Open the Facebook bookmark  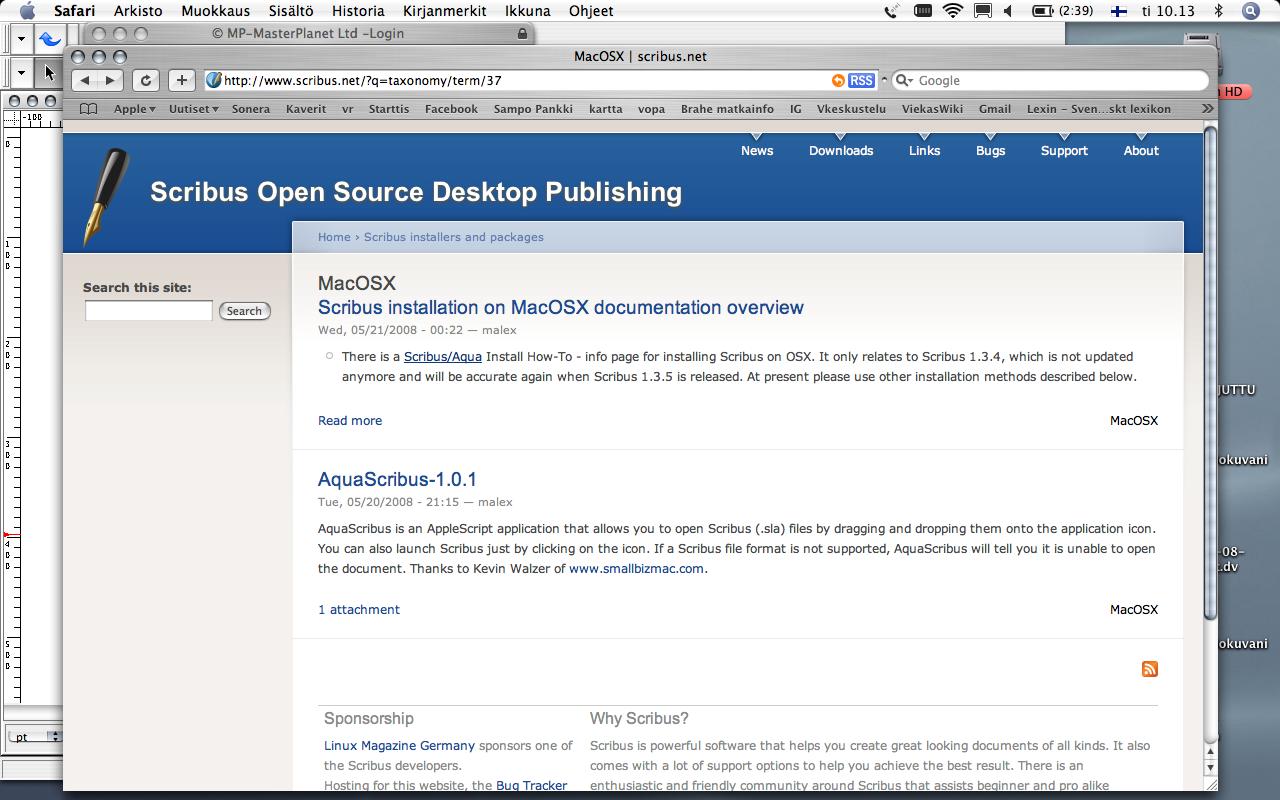[x=451, y=109]
